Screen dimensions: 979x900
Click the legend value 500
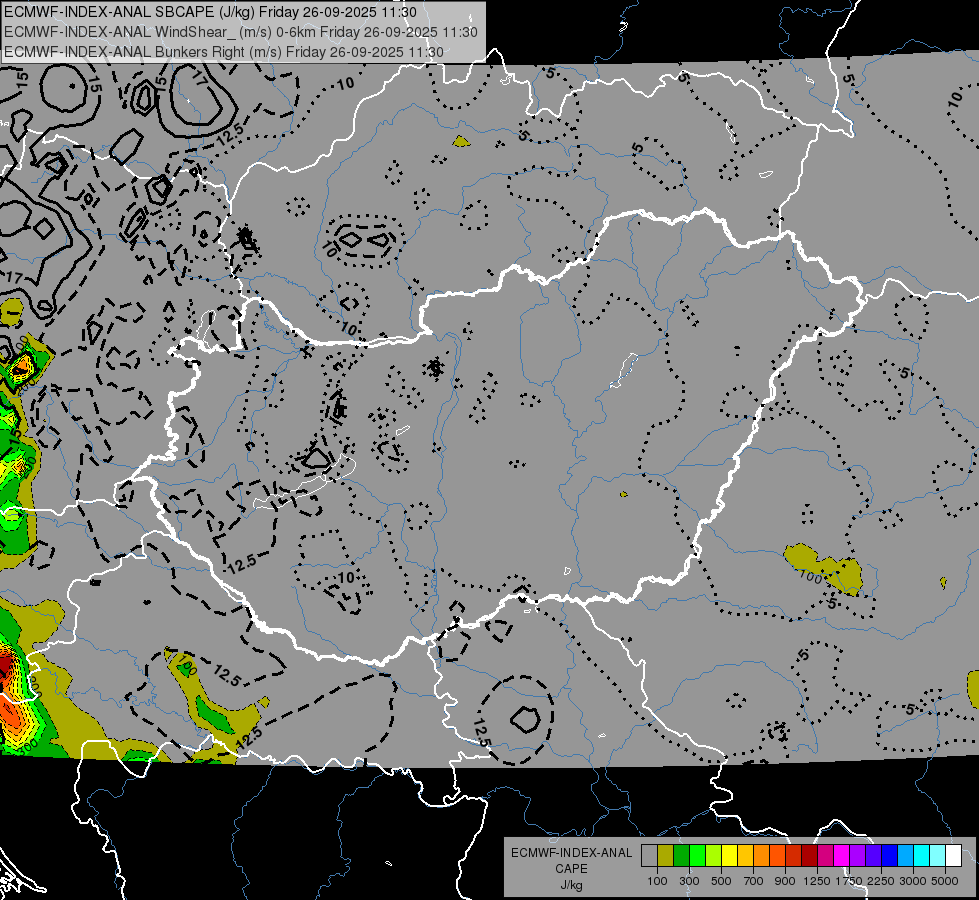[721, 881]
